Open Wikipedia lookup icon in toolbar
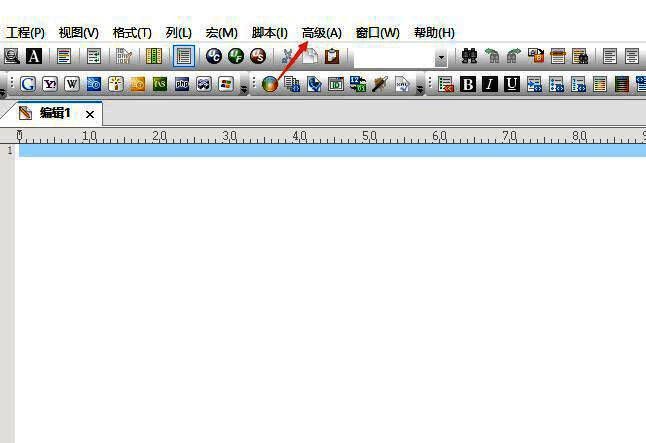This screenshot has width=646, height=443. click(72, 84)
